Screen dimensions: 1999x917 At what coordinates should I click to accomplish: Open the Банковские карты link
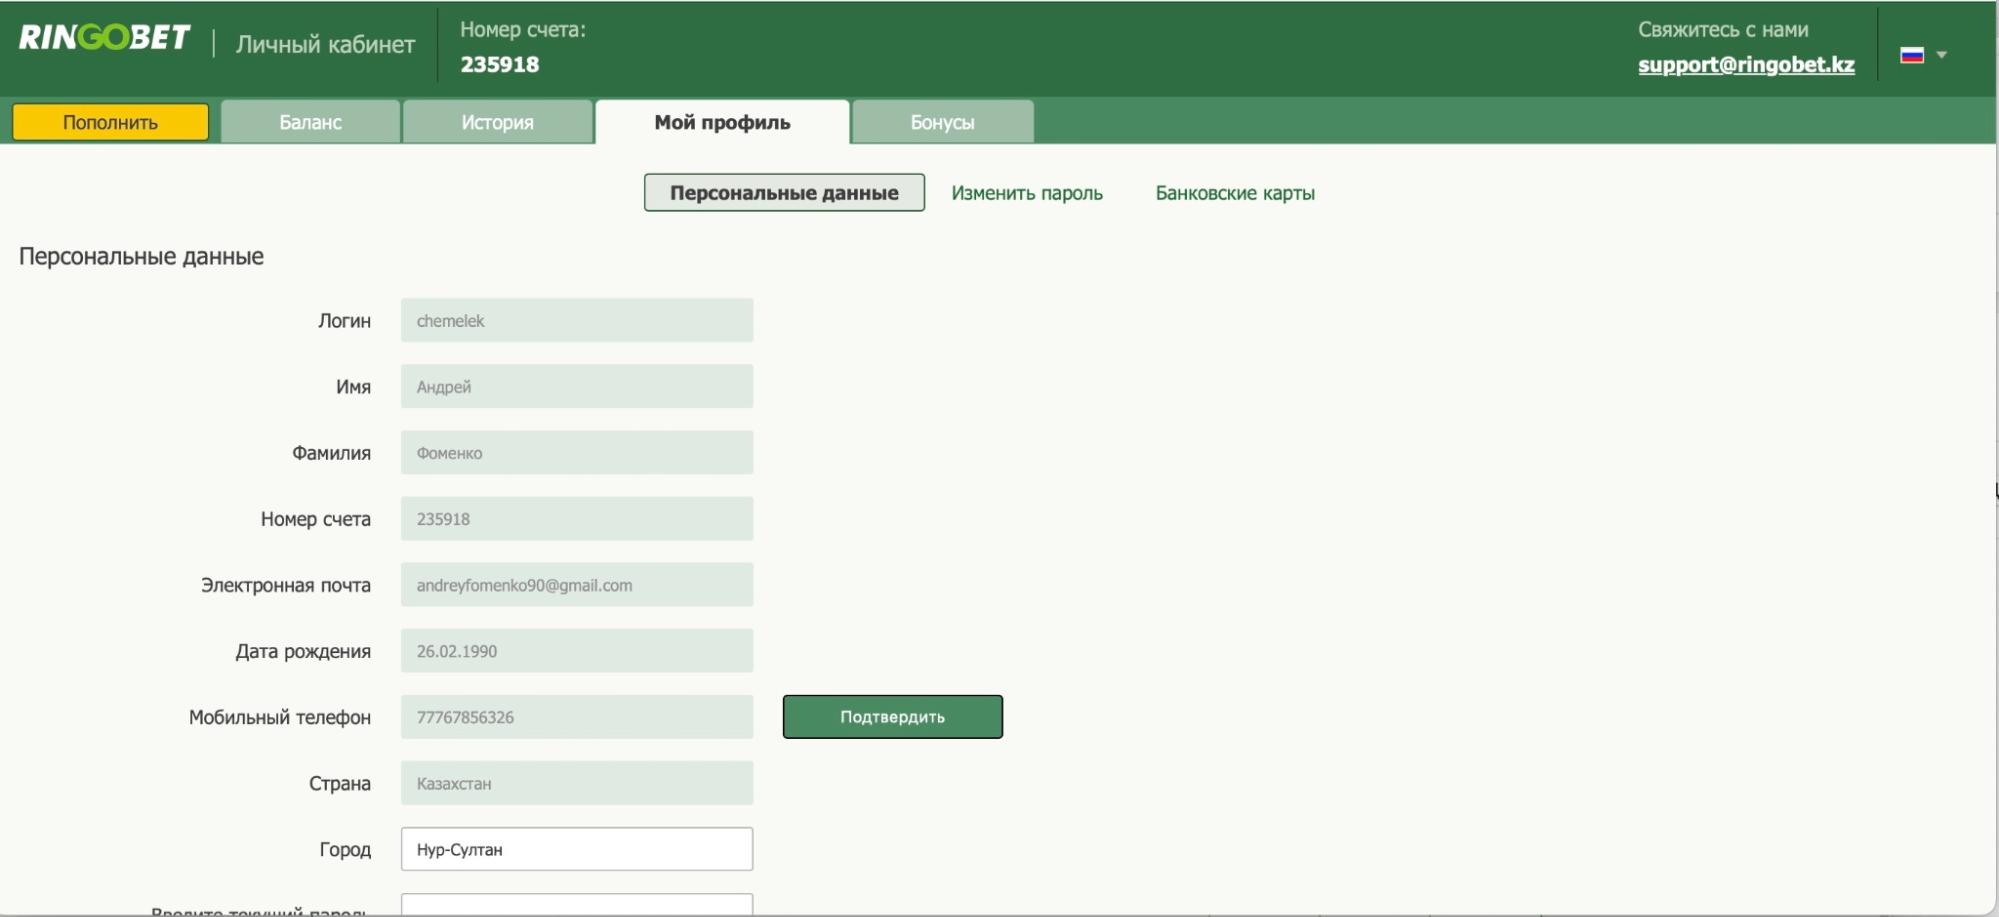[x=1235, y=193]
